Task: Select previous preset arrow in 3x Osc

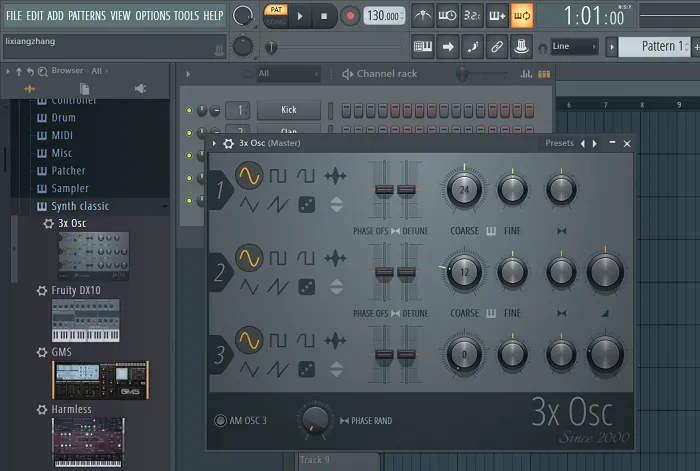Action: tap(583, 144)
